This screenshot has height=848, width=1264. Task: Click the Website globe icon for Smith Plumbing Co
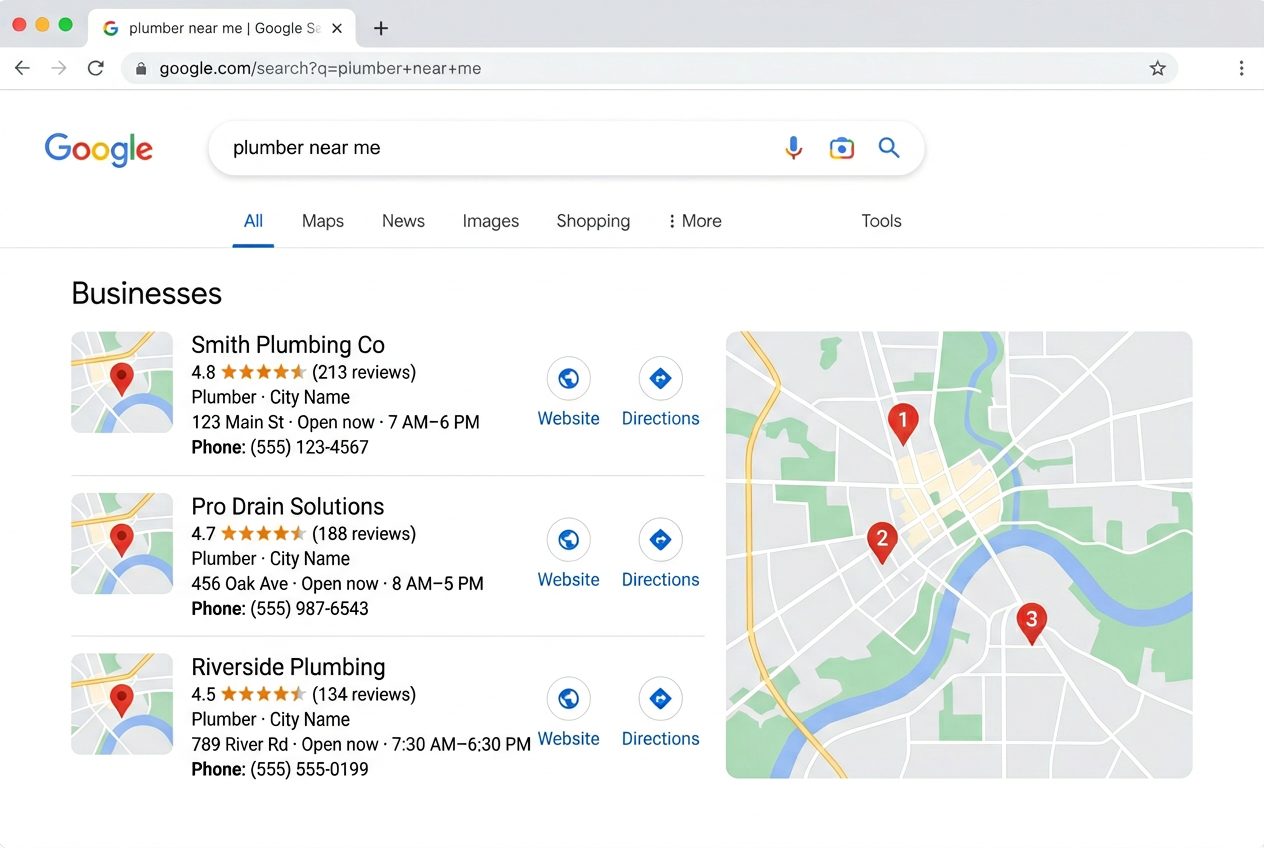[x=568, y=378]
